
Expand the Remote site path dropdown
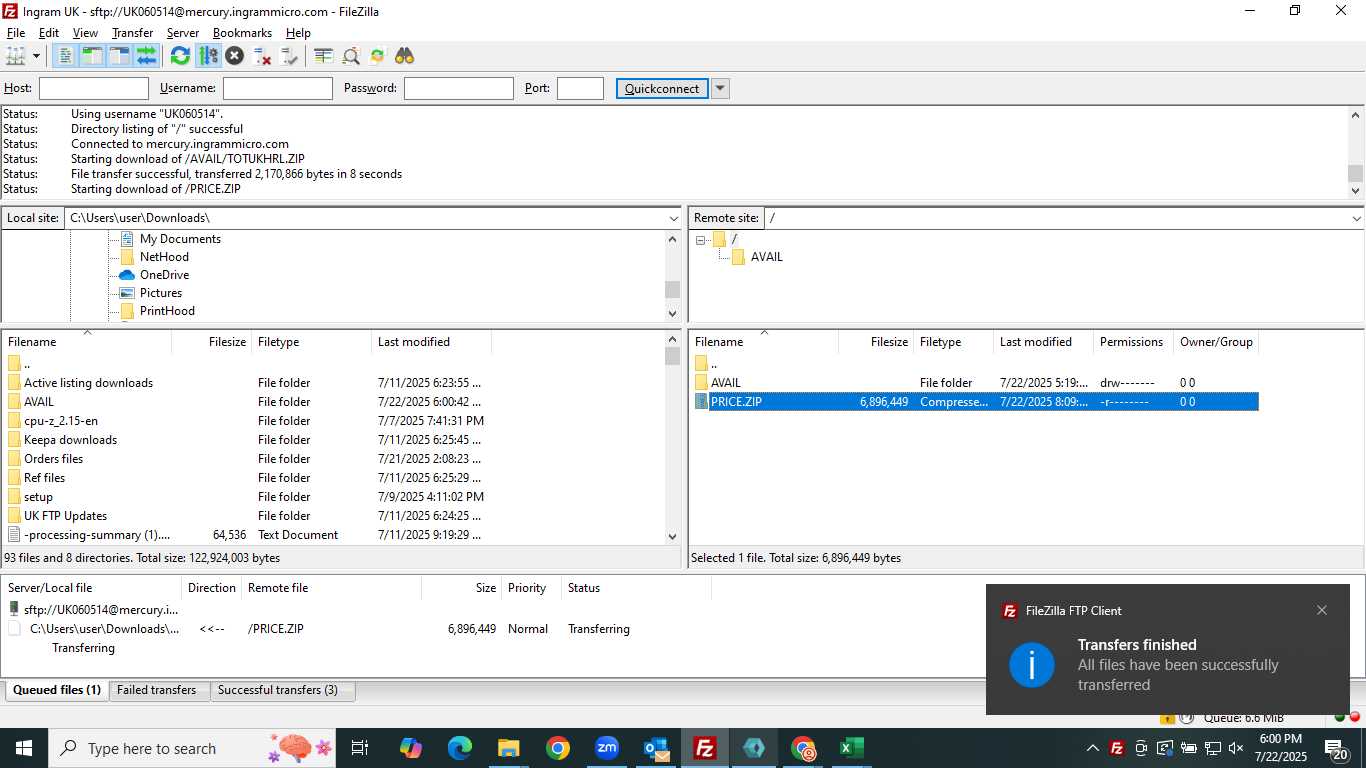click(x=1356, y=218)
